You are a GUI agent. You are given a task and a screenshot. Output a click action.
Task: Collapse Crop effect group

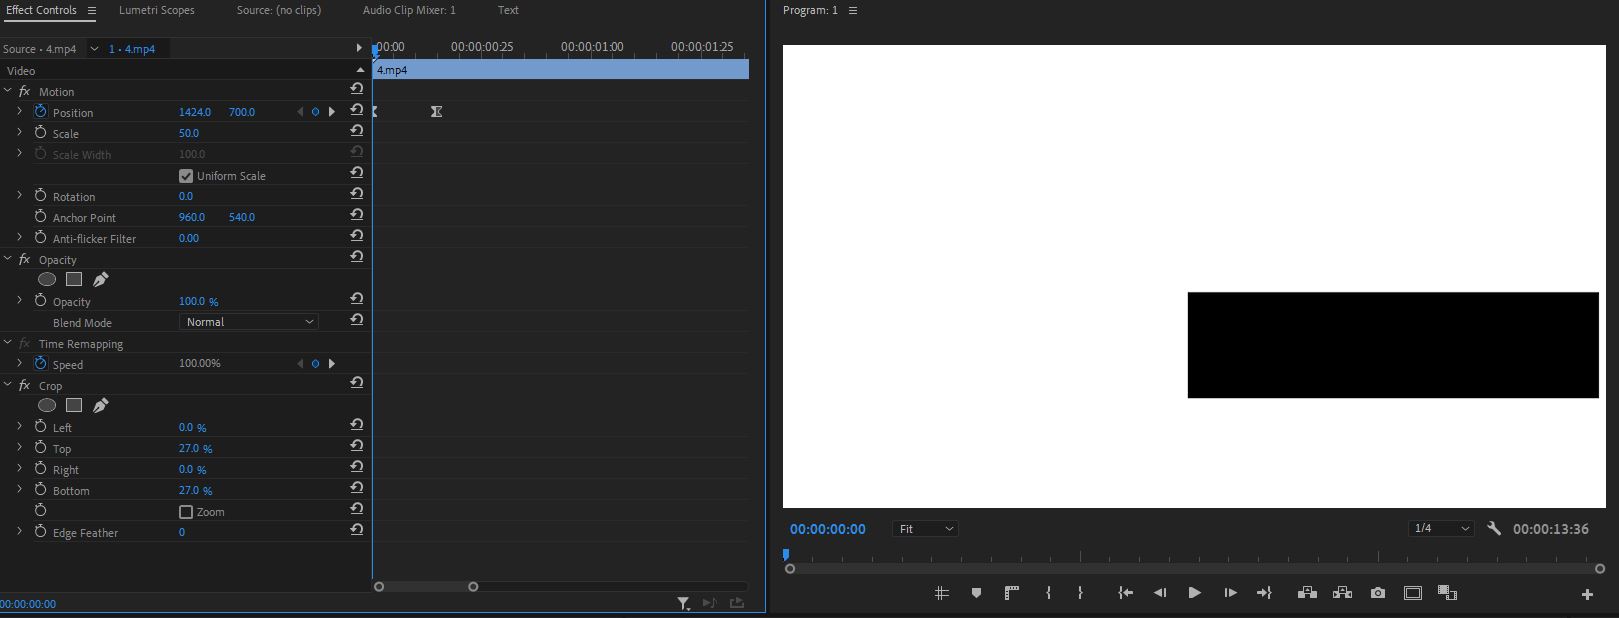click(x=7, y=385)
